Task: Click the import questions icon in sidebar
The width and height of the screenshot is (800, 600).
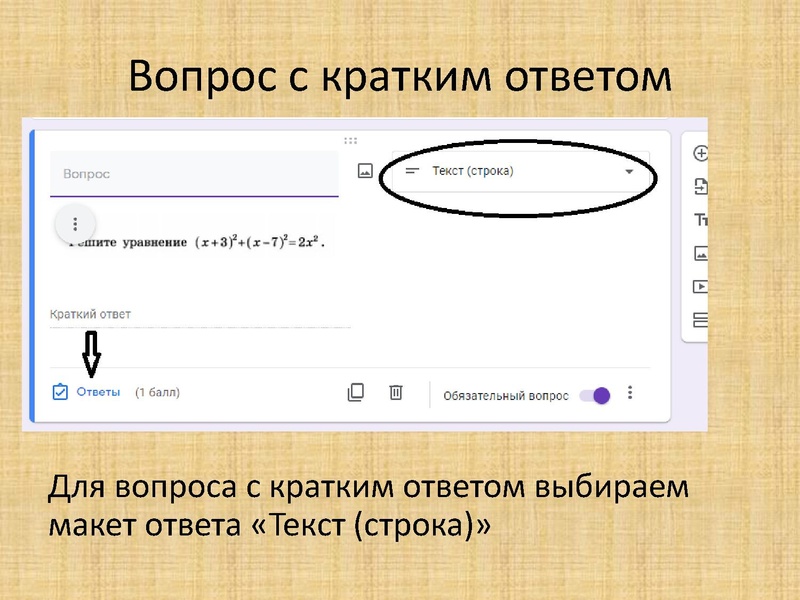Action: (701, 187)
